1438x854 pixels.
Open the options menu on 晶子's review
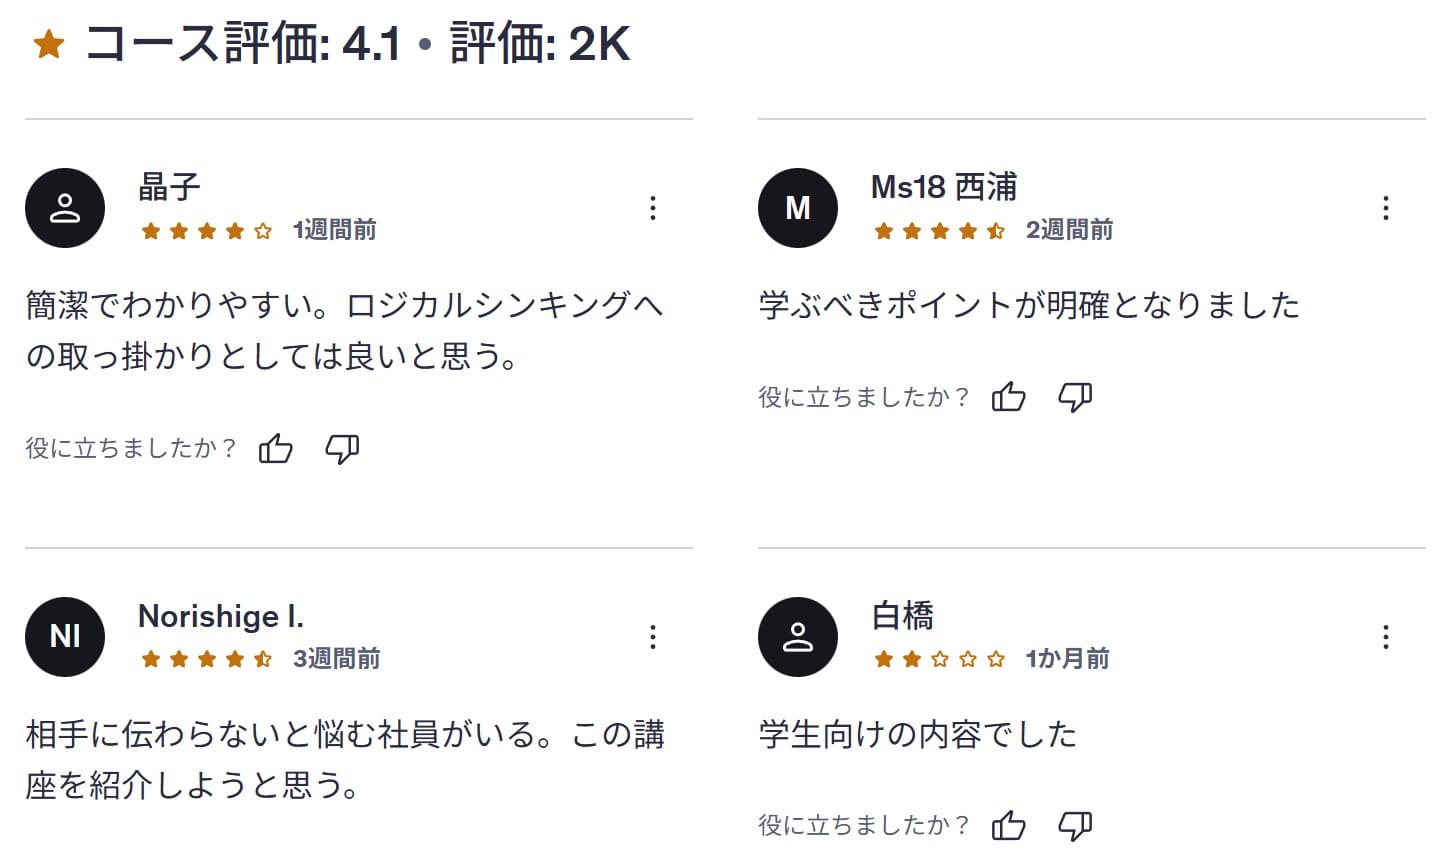(653, 208)
